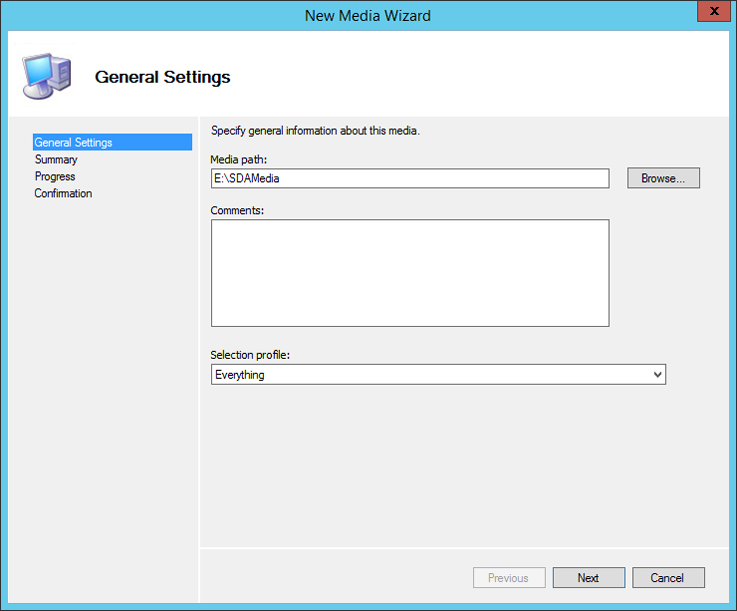Expand the Selection profile dropdown arrow

point(656,375)
